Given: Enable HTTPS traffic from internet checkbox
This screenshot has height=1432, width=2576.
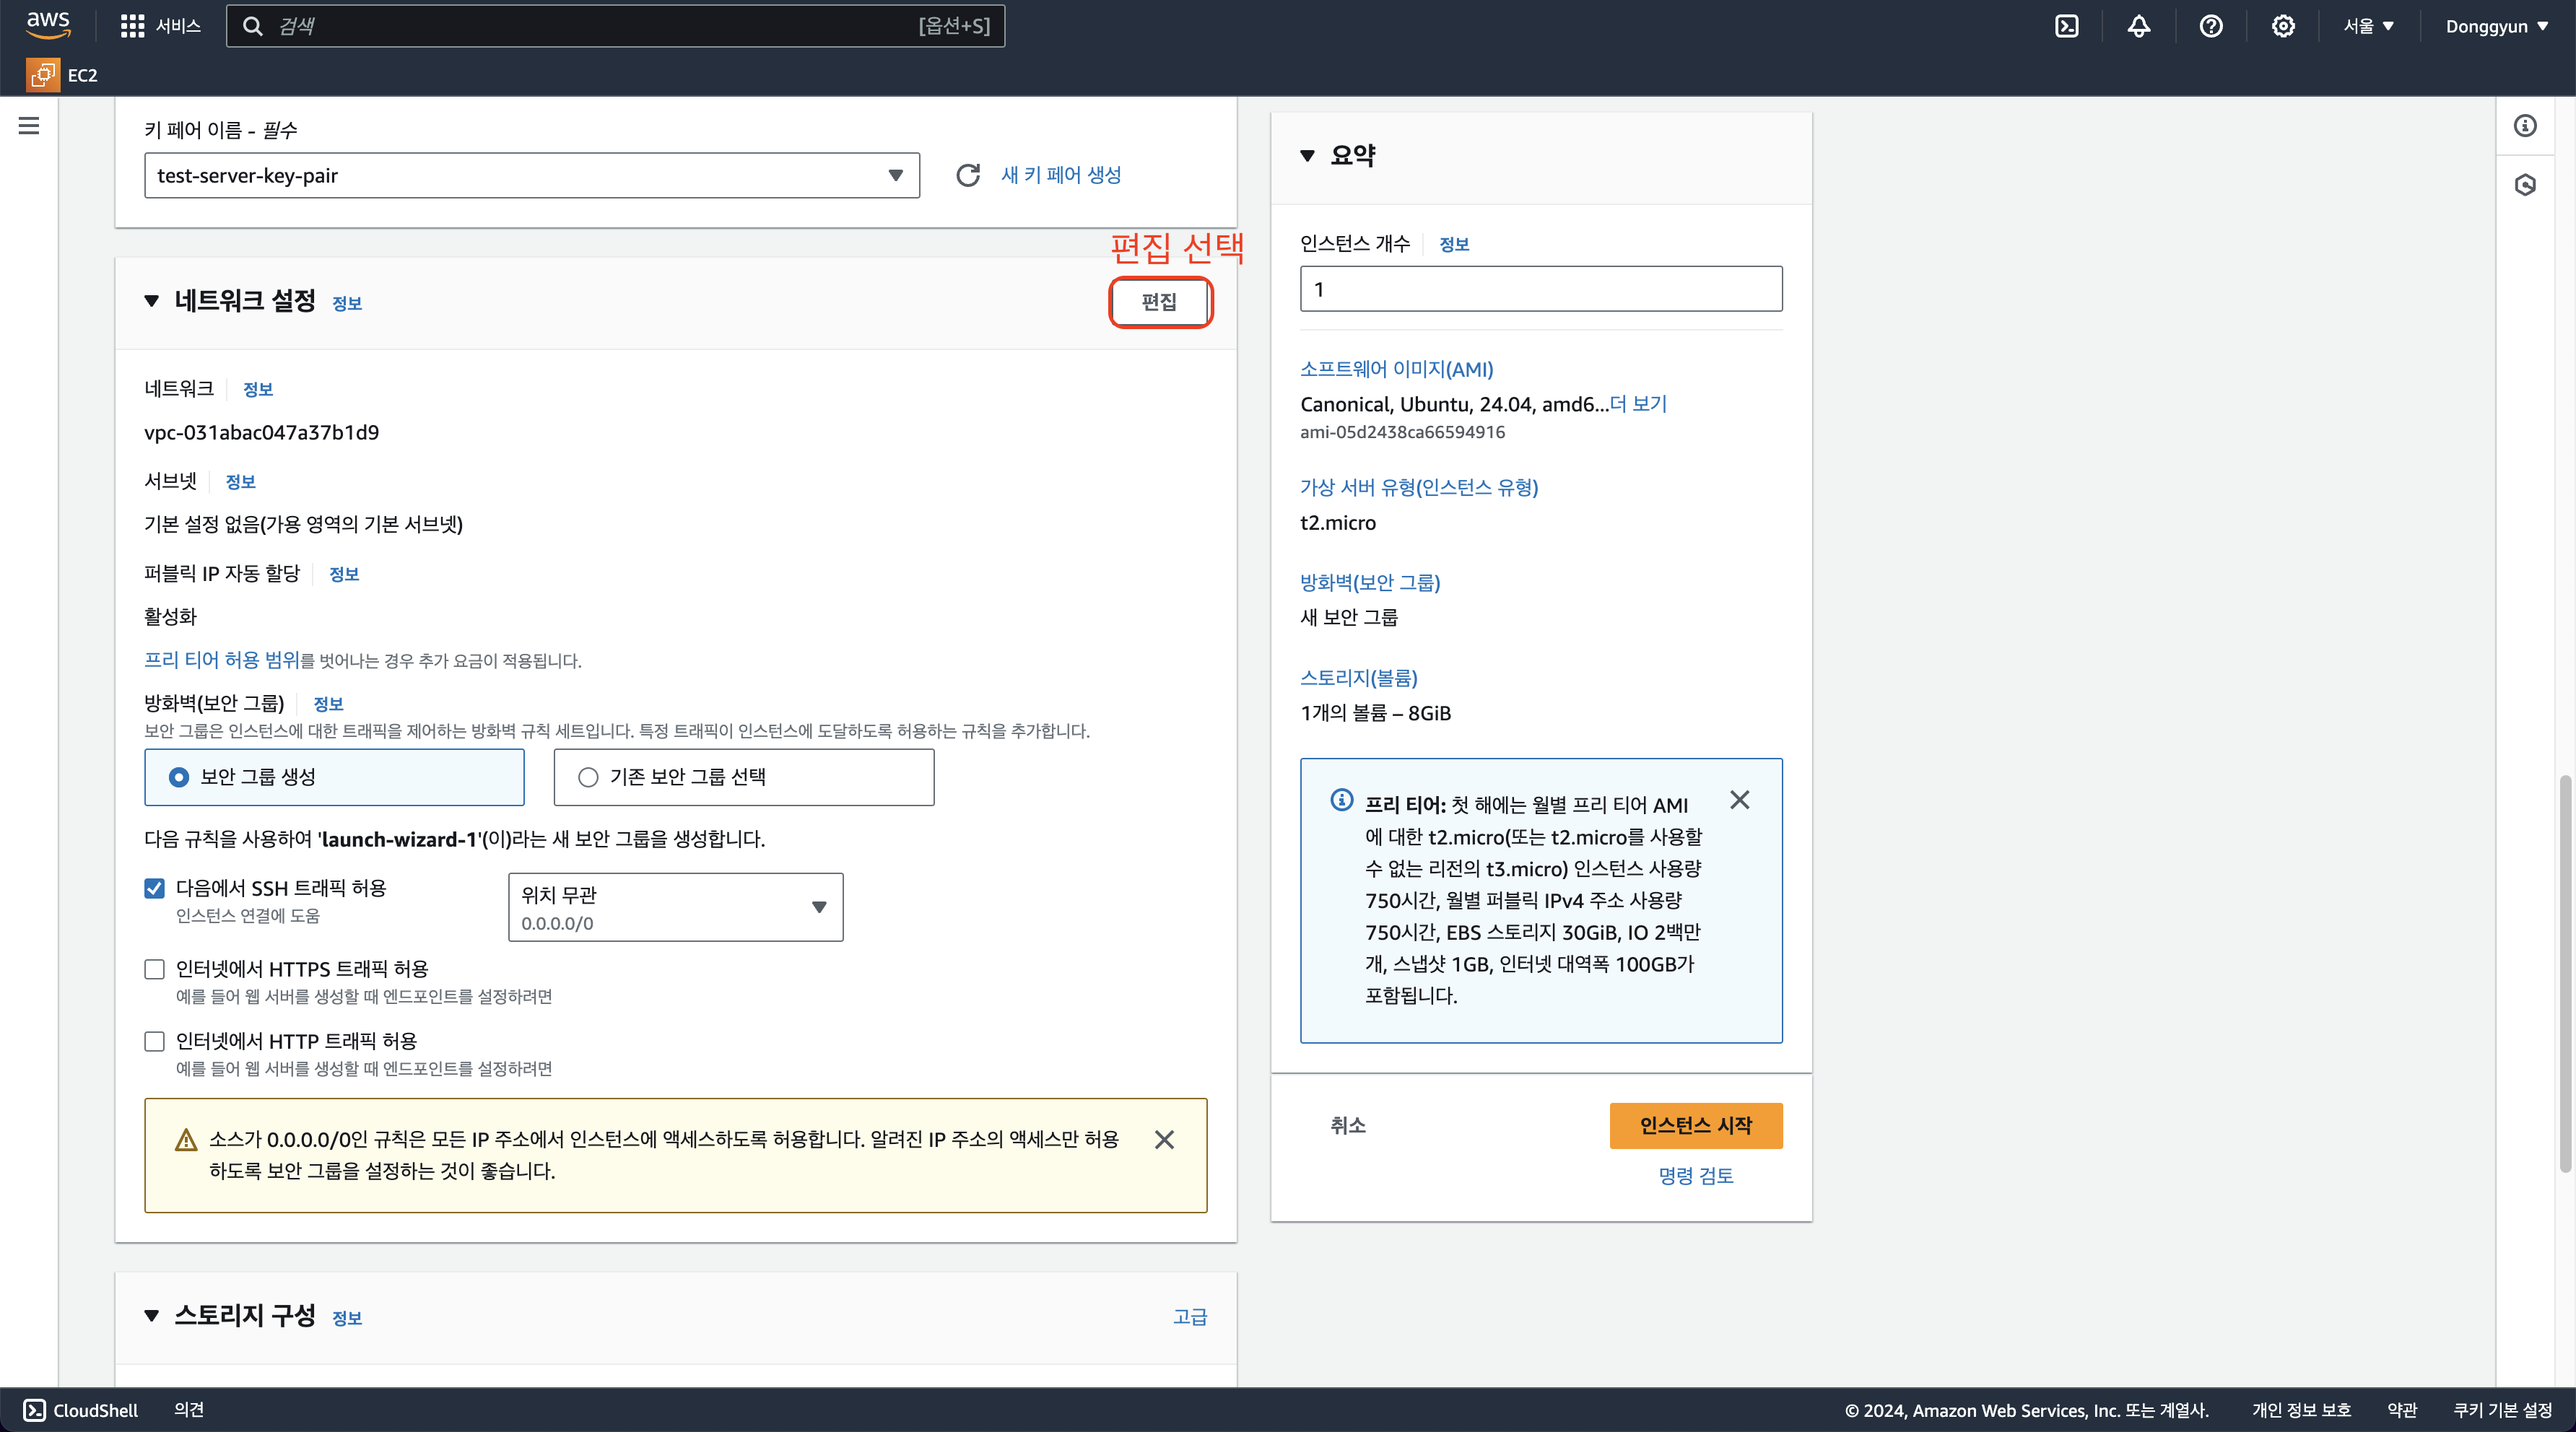Looking at the screenshot, I should [154, 969].
